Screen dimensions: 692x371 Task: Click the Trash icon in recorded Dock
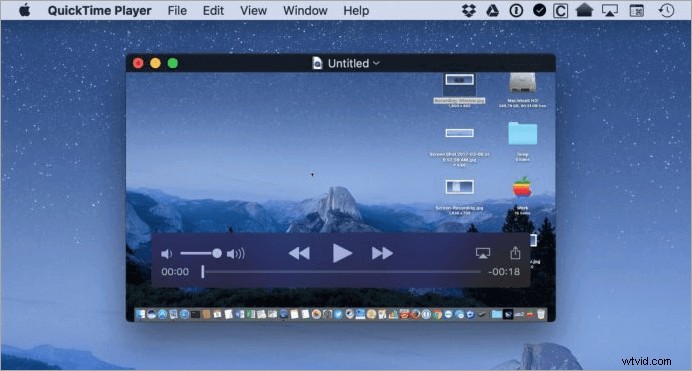coord(541,314)
